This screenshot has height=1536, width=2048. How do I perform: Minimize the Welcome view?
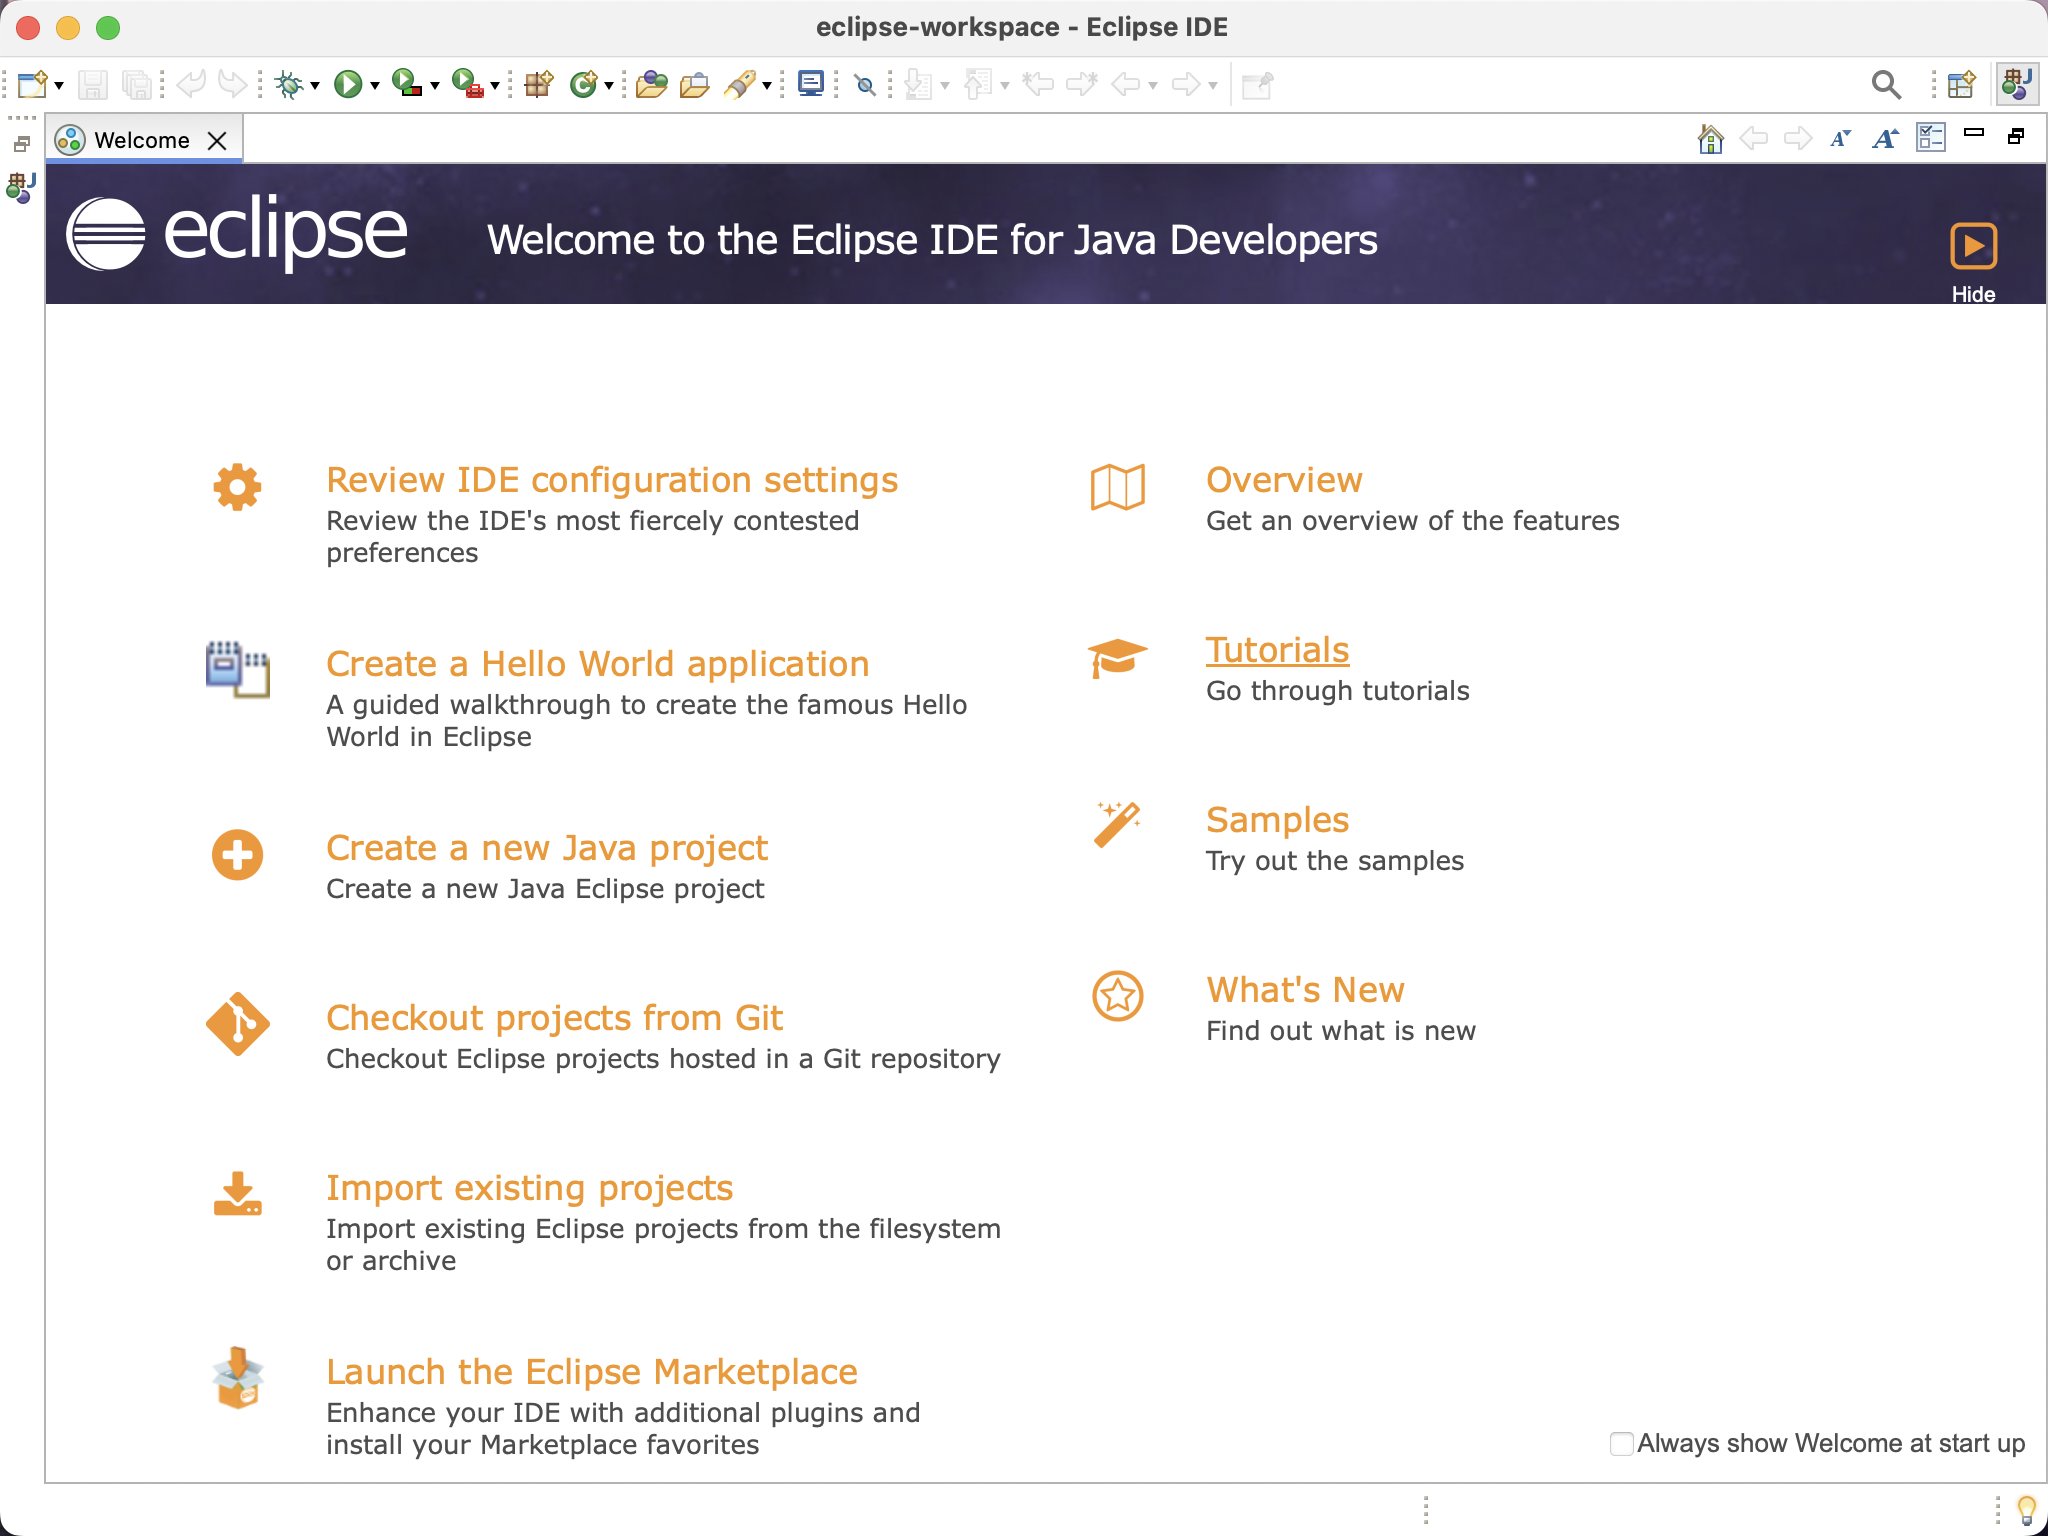1974,132
